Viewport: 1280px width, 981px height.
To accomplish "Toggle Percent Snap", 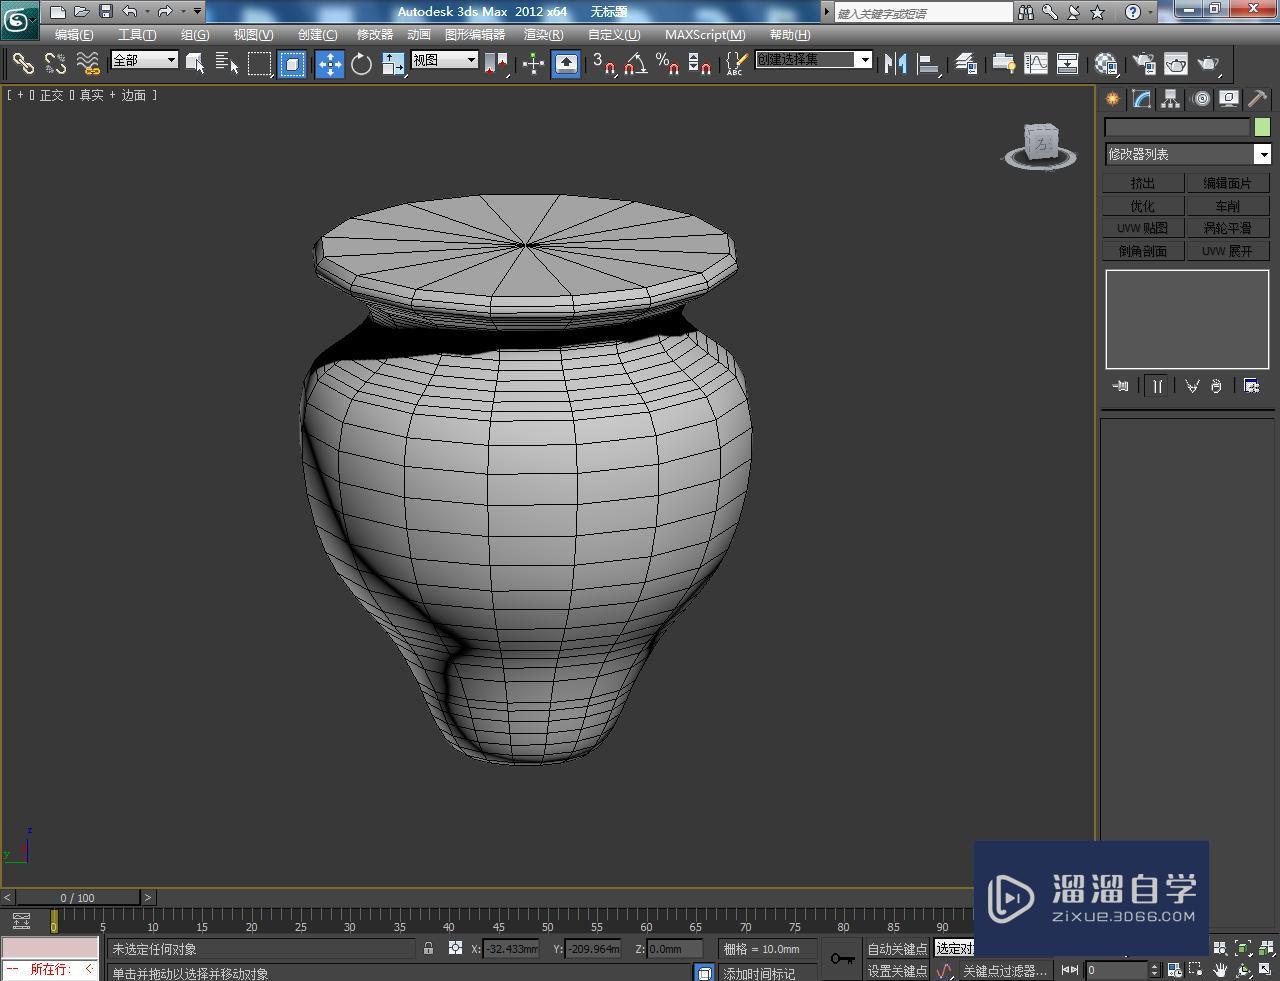I will [667, 64].
